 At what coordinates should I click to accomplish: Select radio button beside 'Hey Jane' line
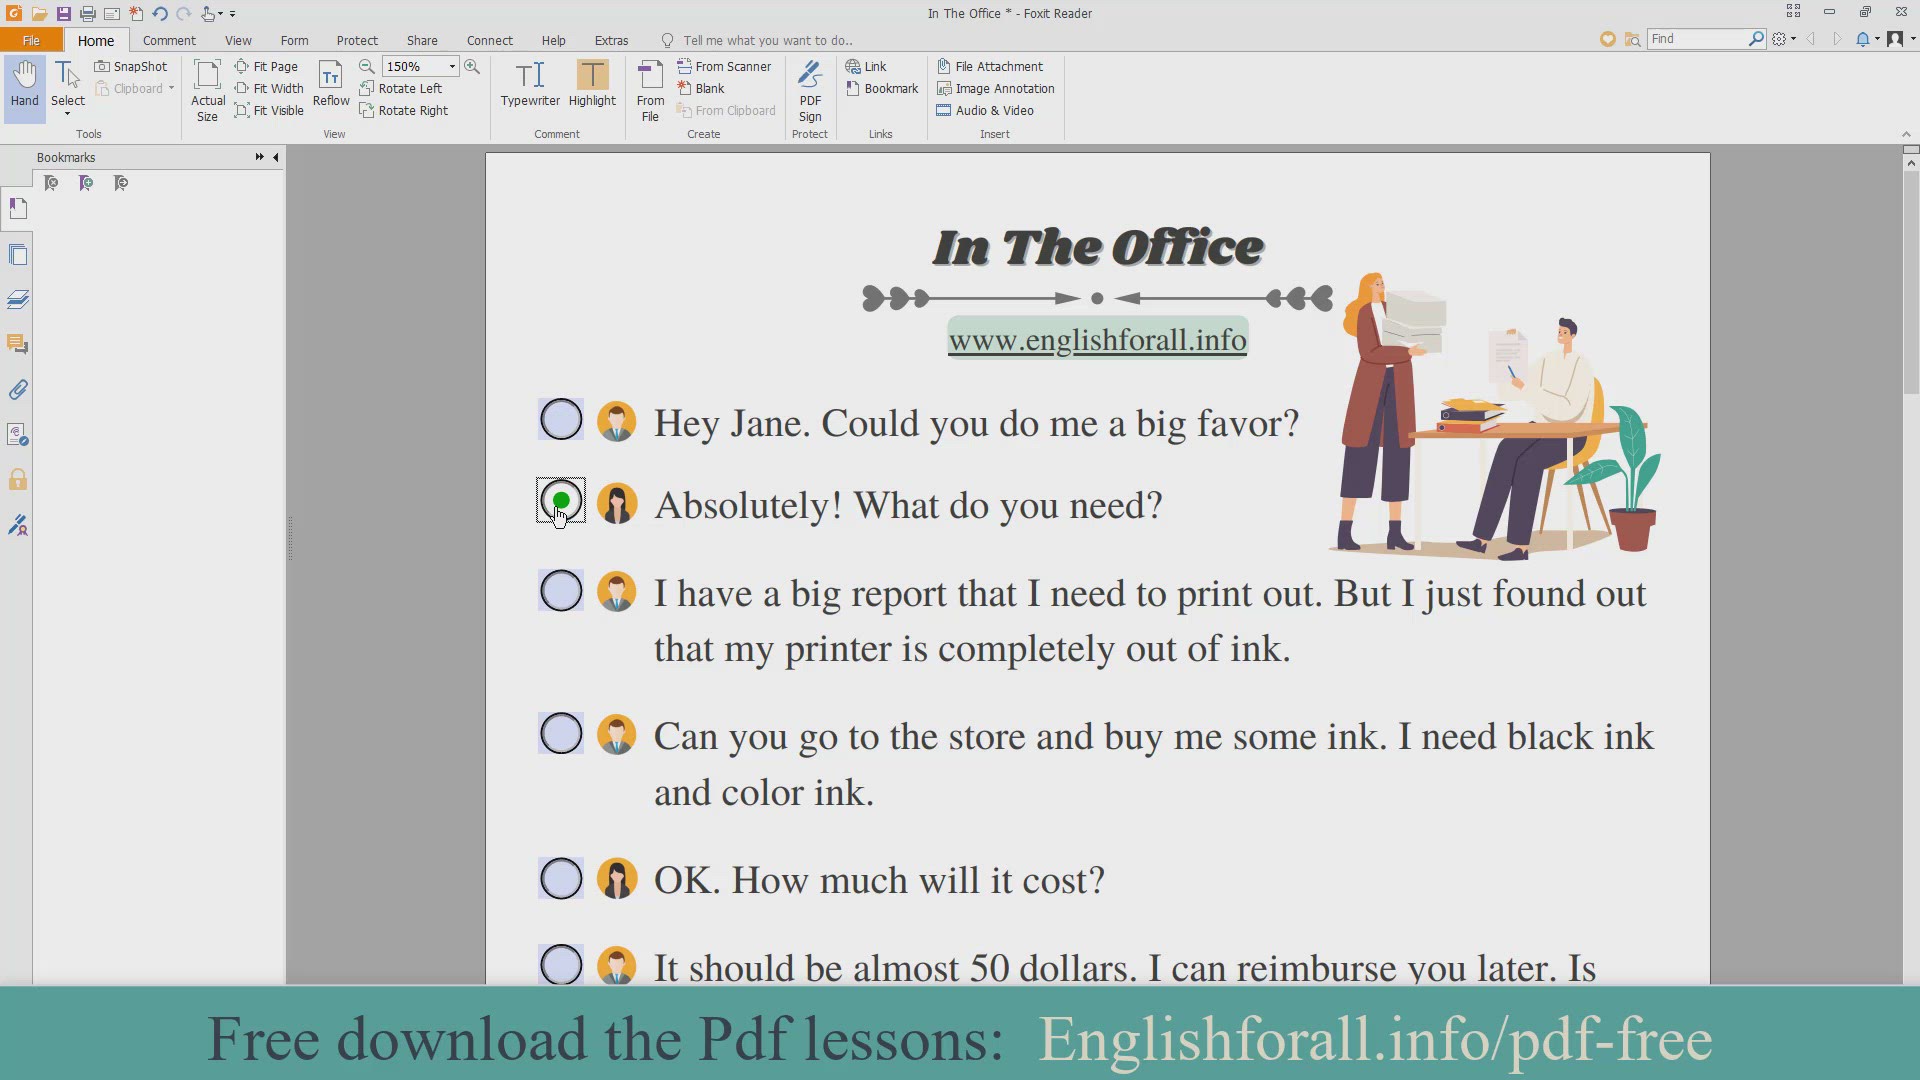click(x=561, y=420)
